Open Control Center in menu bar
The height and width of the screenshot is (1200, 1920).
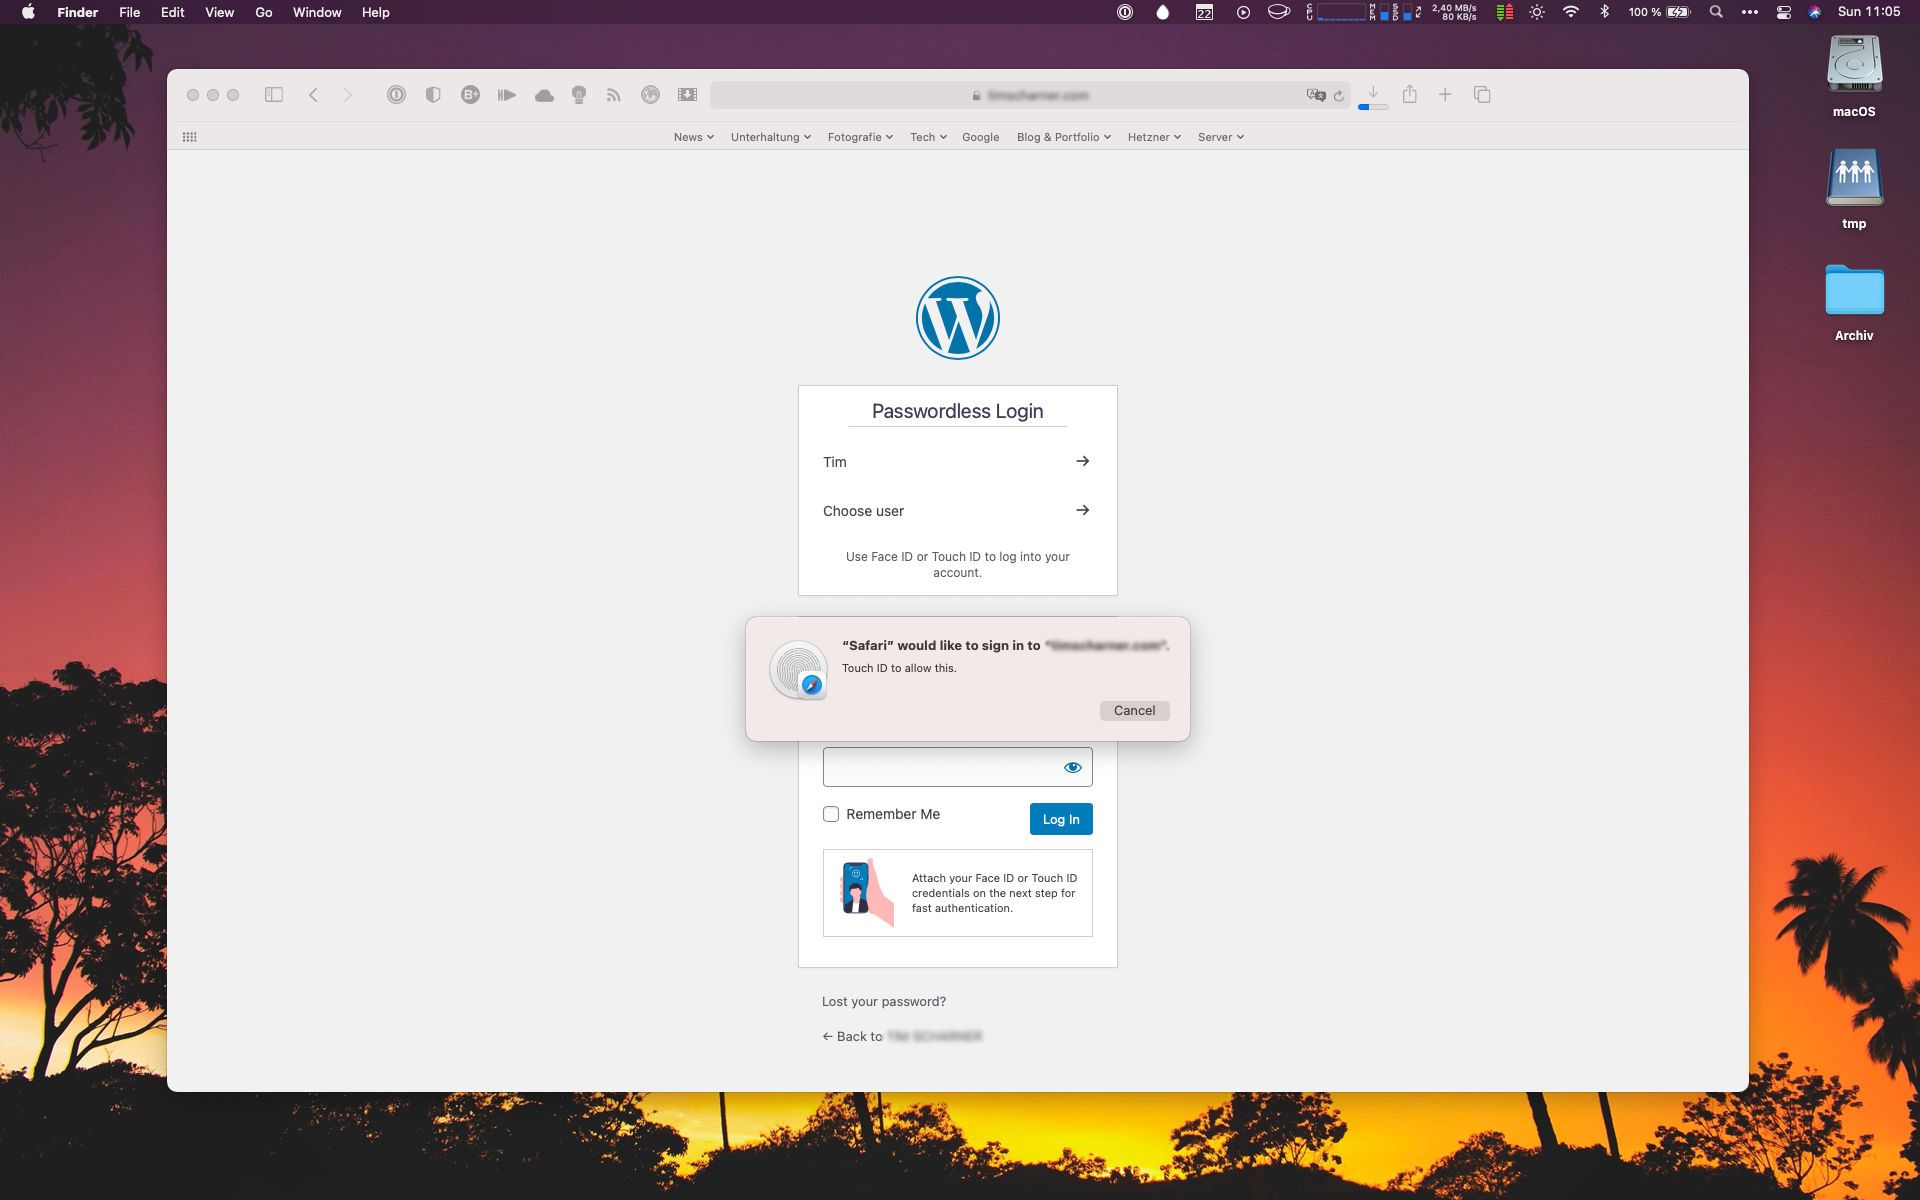(x=1783, y=12)
